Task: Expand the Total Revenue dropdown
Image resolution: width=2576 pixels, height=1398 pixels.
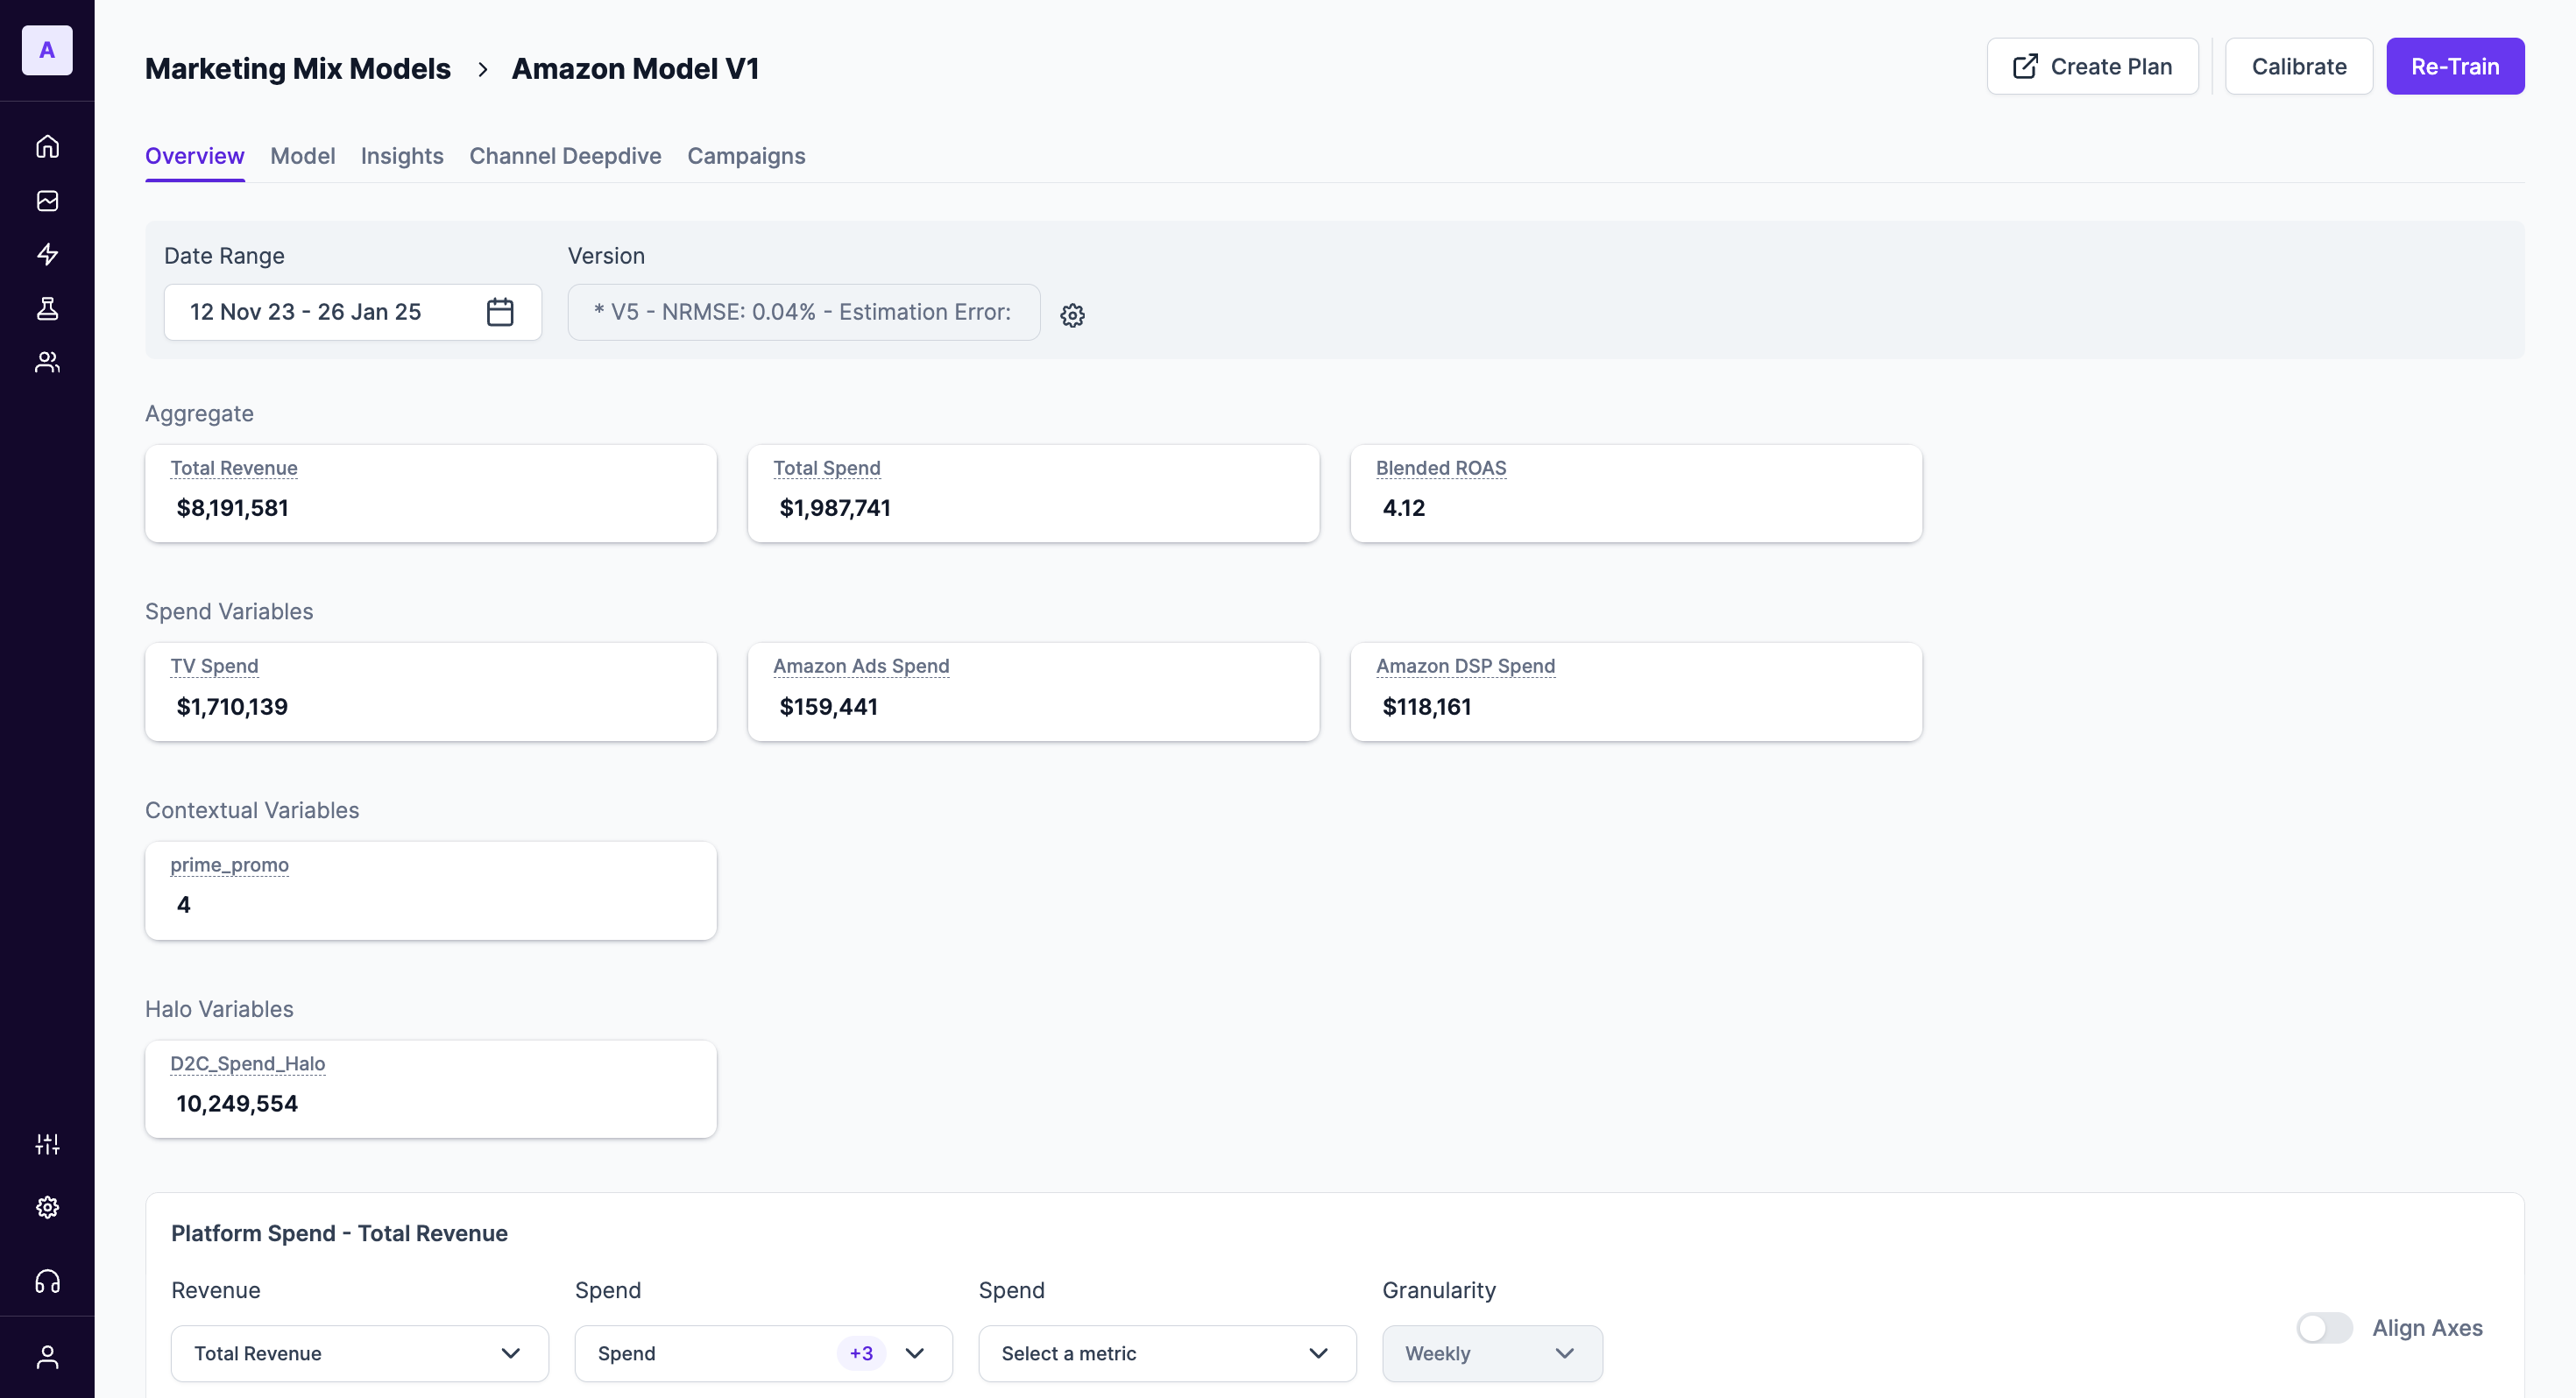Action: [x=359, y=1353]
